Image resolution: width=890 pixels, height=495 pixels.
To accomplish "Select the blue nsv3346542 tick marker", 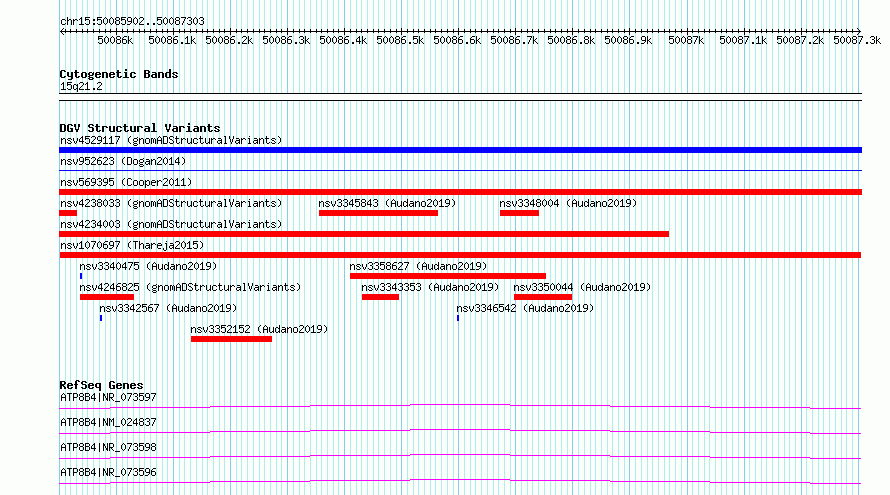I will [457, 318].
